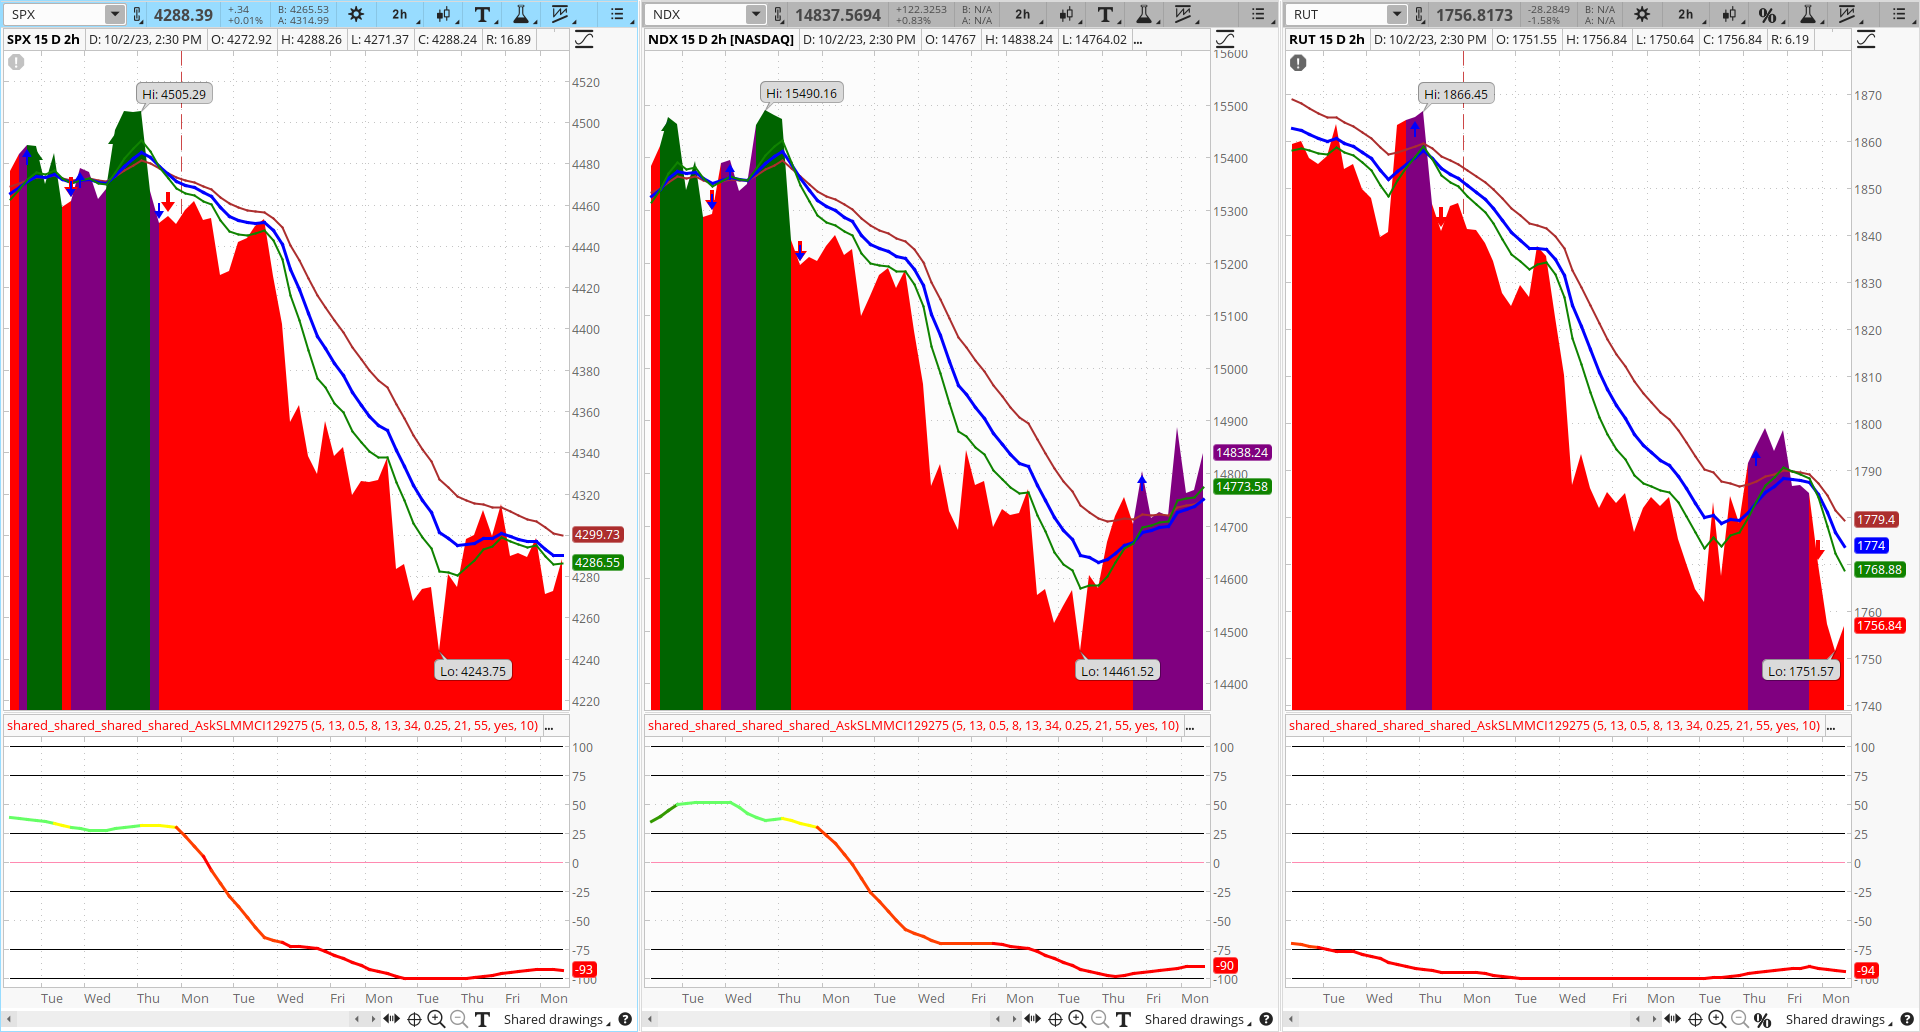Screen dimensions: 1920x1032
Task: Click SPX Hi: 4505.29 price bubble
Action: [174, 94]
